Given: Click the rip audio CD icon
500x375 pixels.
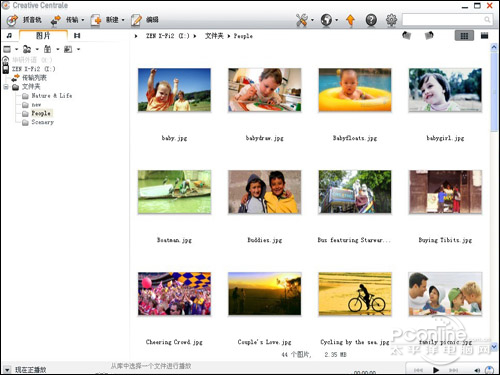Looking at the screenshot, I should point(12,20).
